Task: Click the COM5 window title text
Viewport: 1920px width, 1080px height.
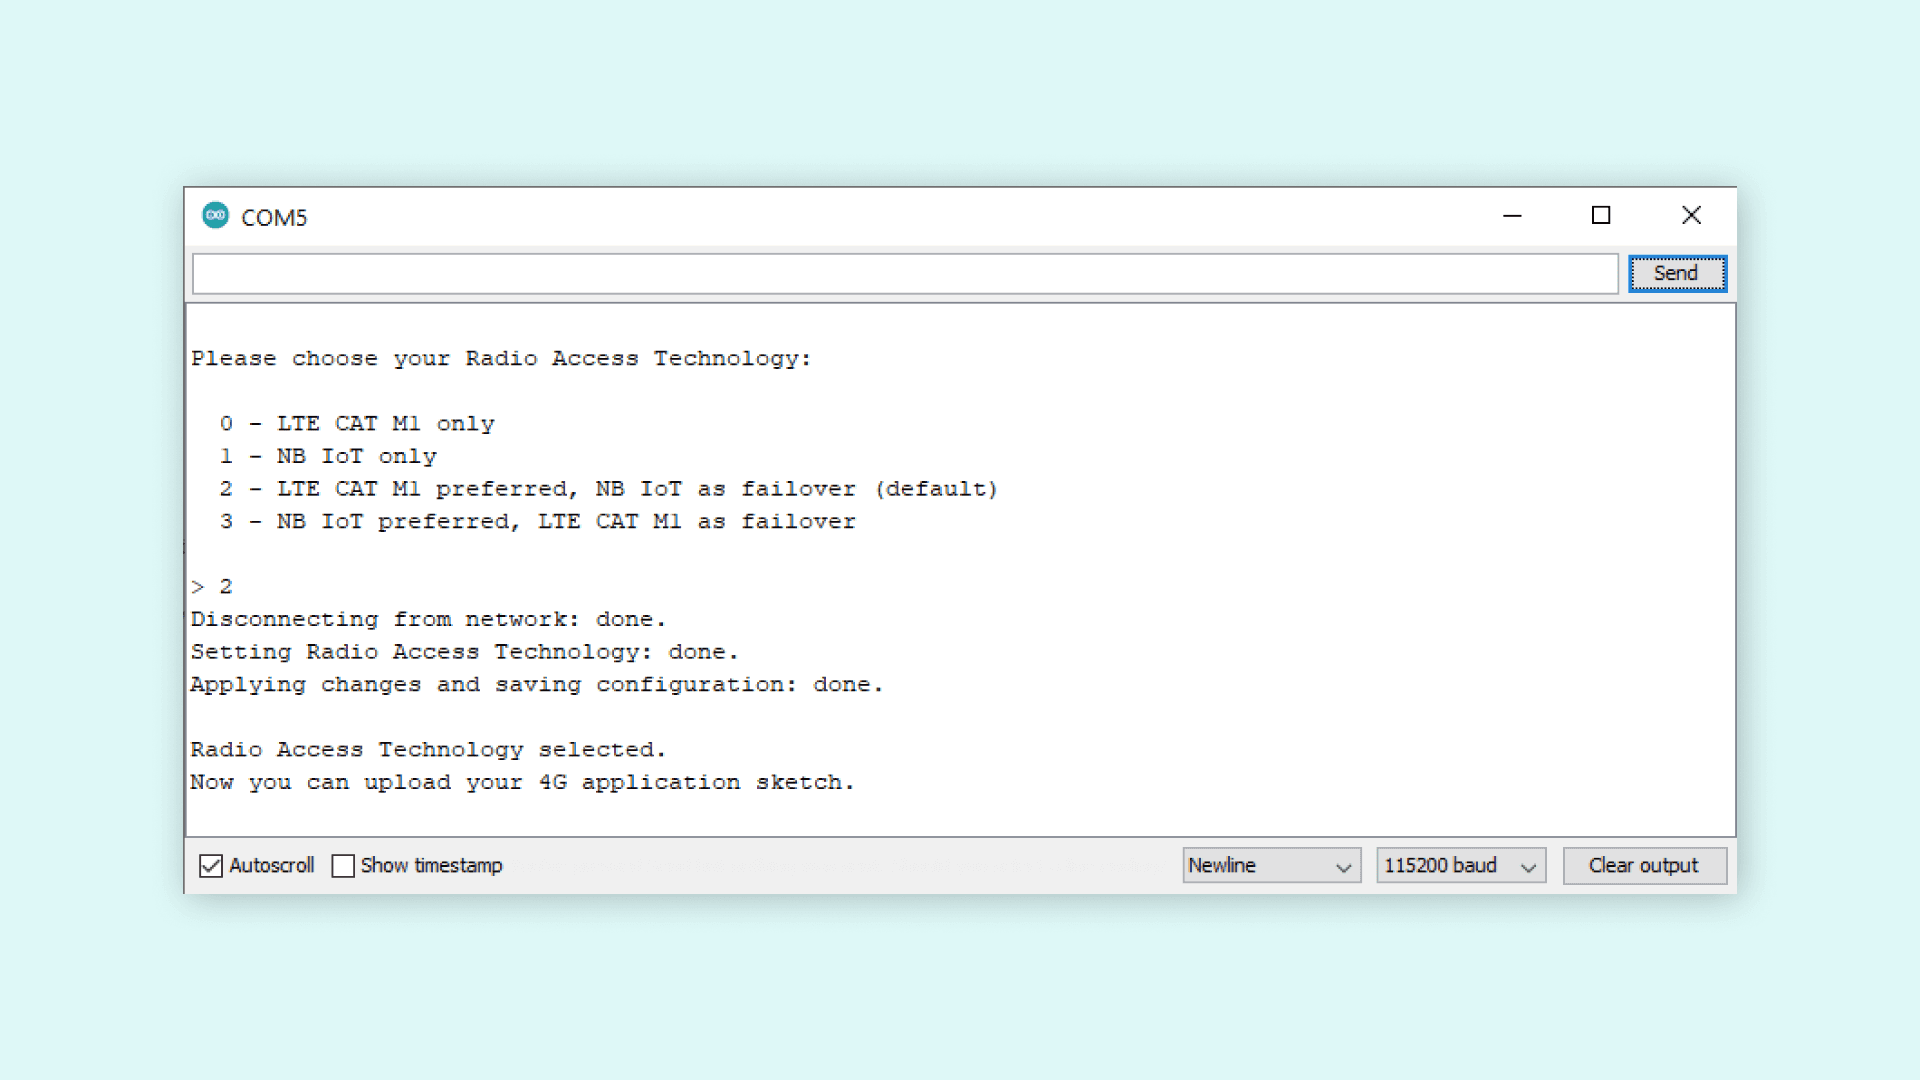Action: point(274,218)
